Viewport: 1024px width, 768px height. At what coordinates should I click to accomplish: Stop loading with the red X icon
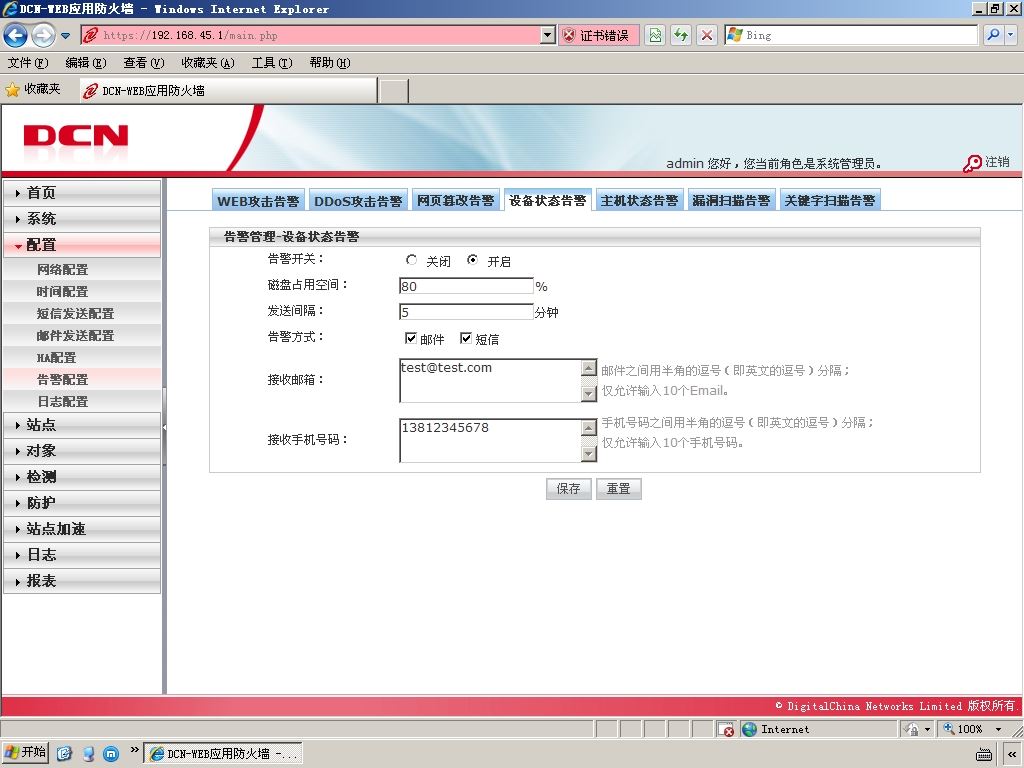point(707,35)
